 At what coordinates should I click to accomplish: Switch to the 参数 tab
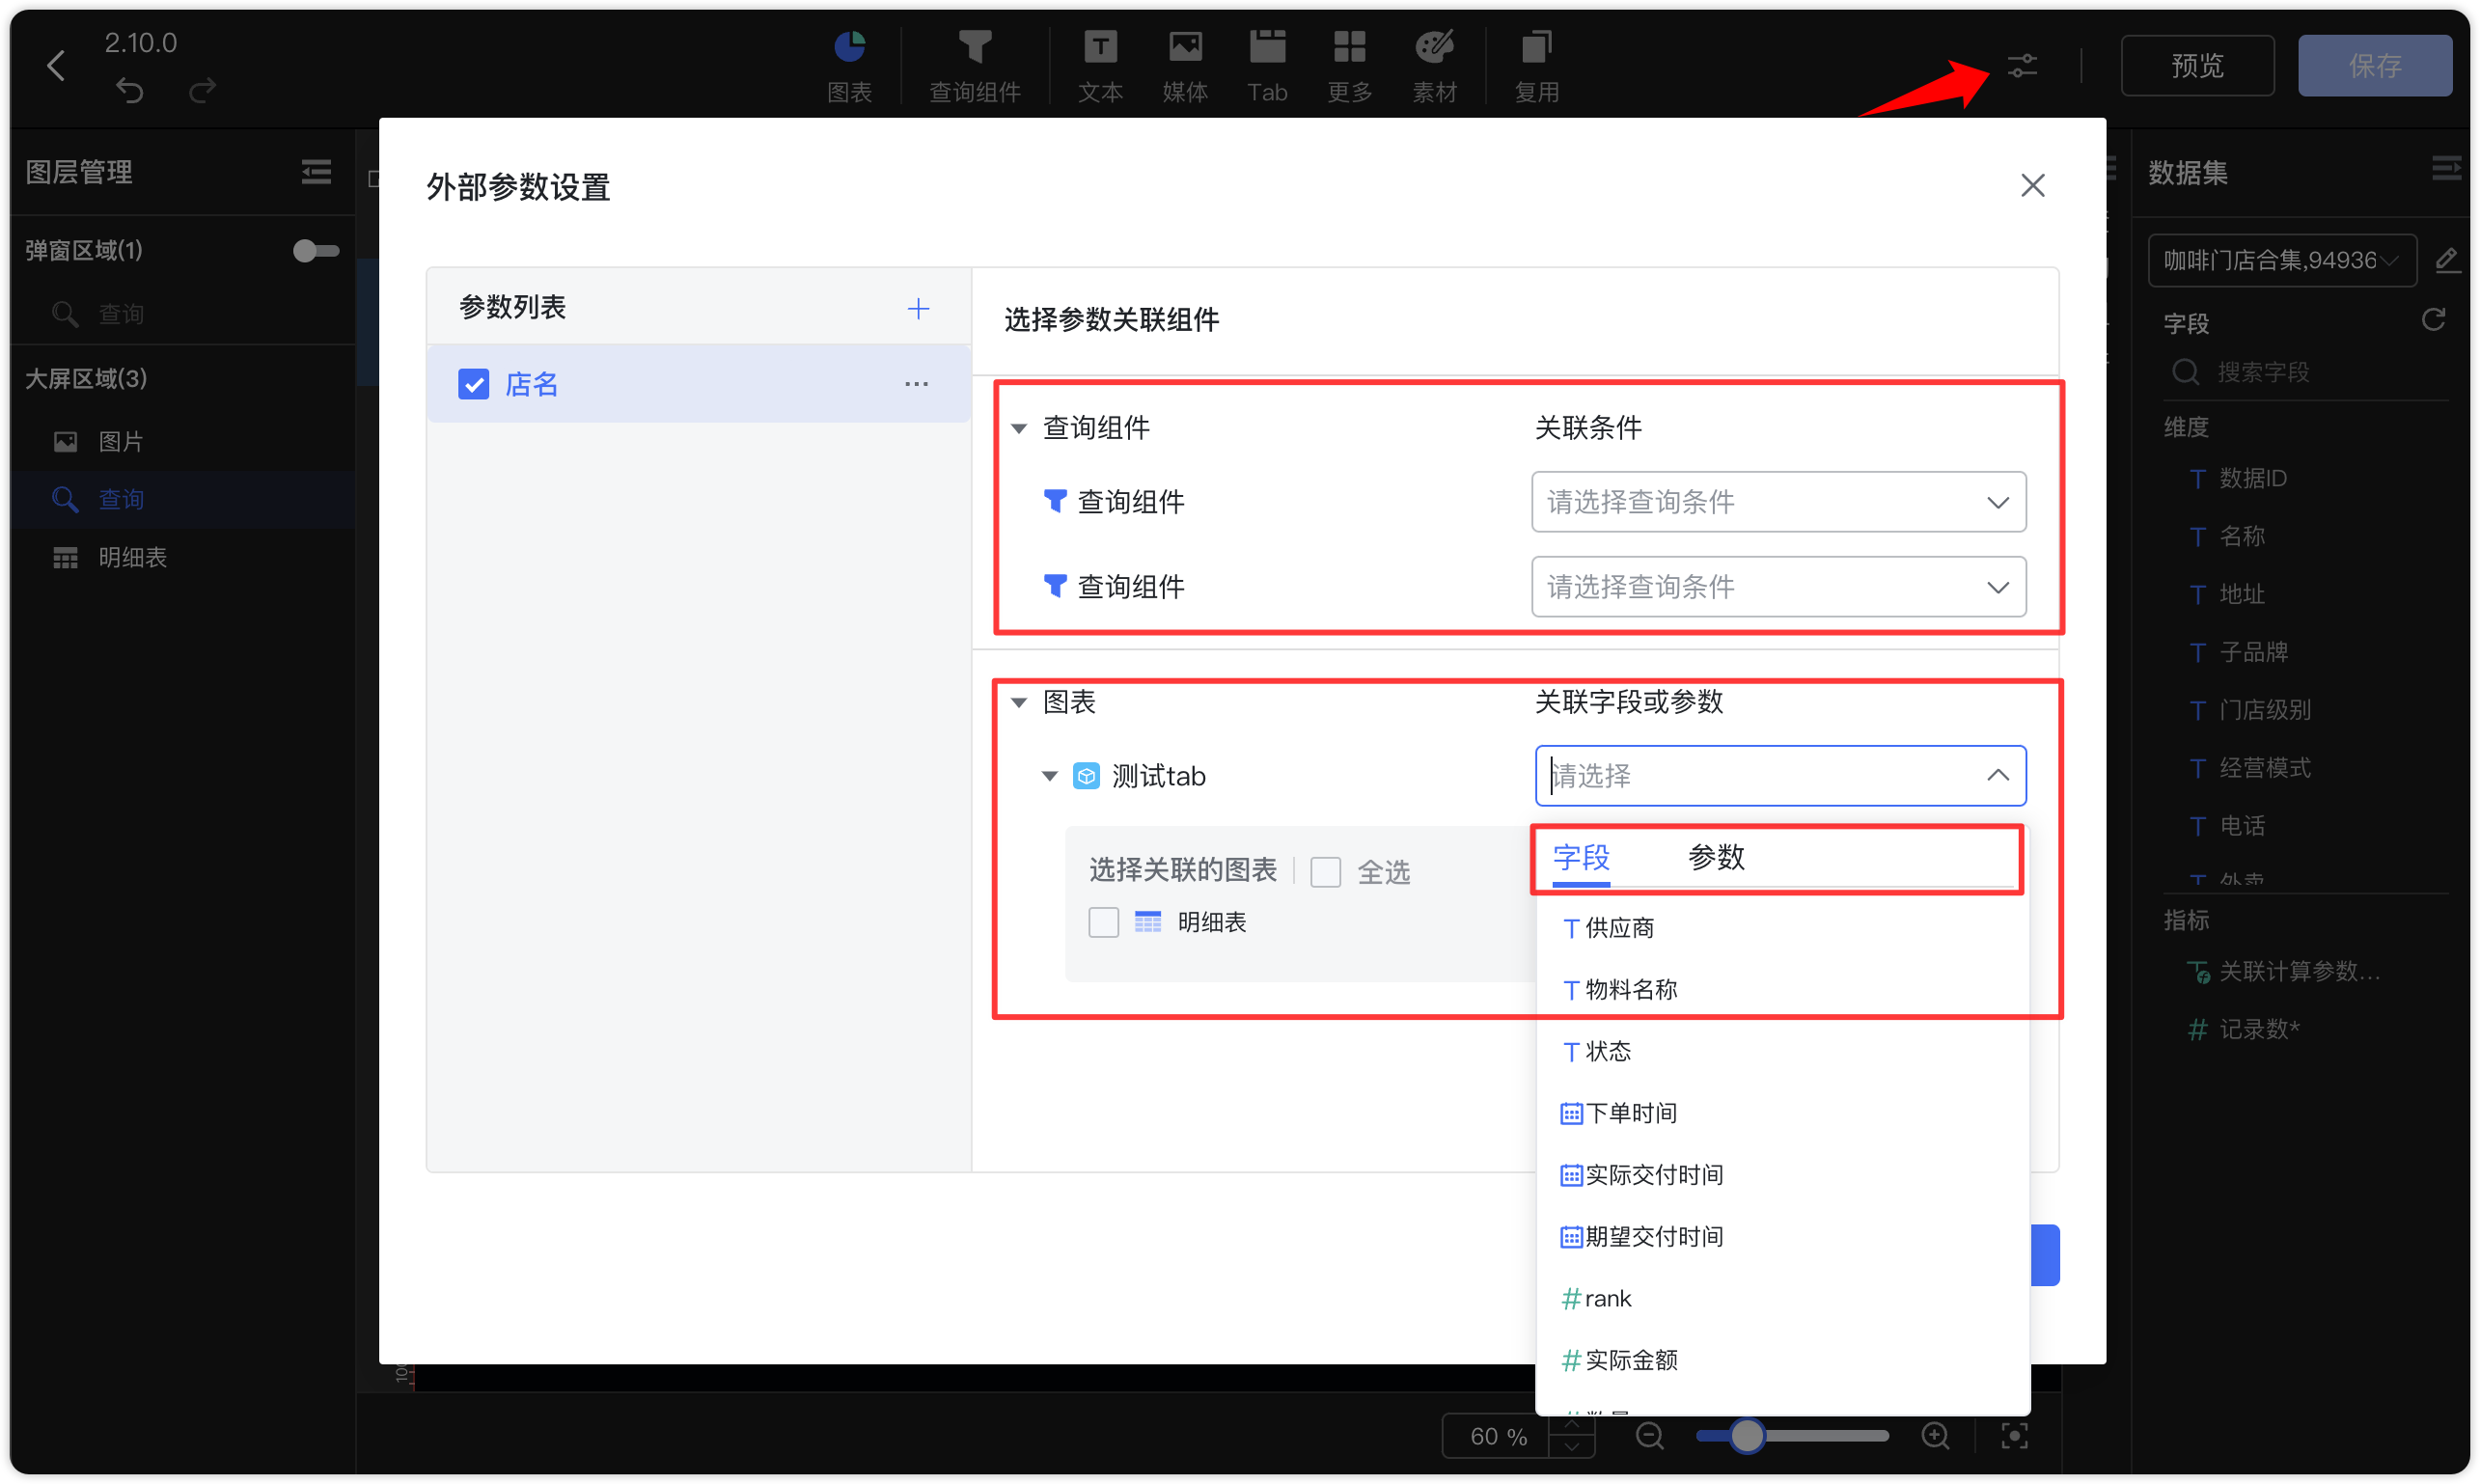1716,858
